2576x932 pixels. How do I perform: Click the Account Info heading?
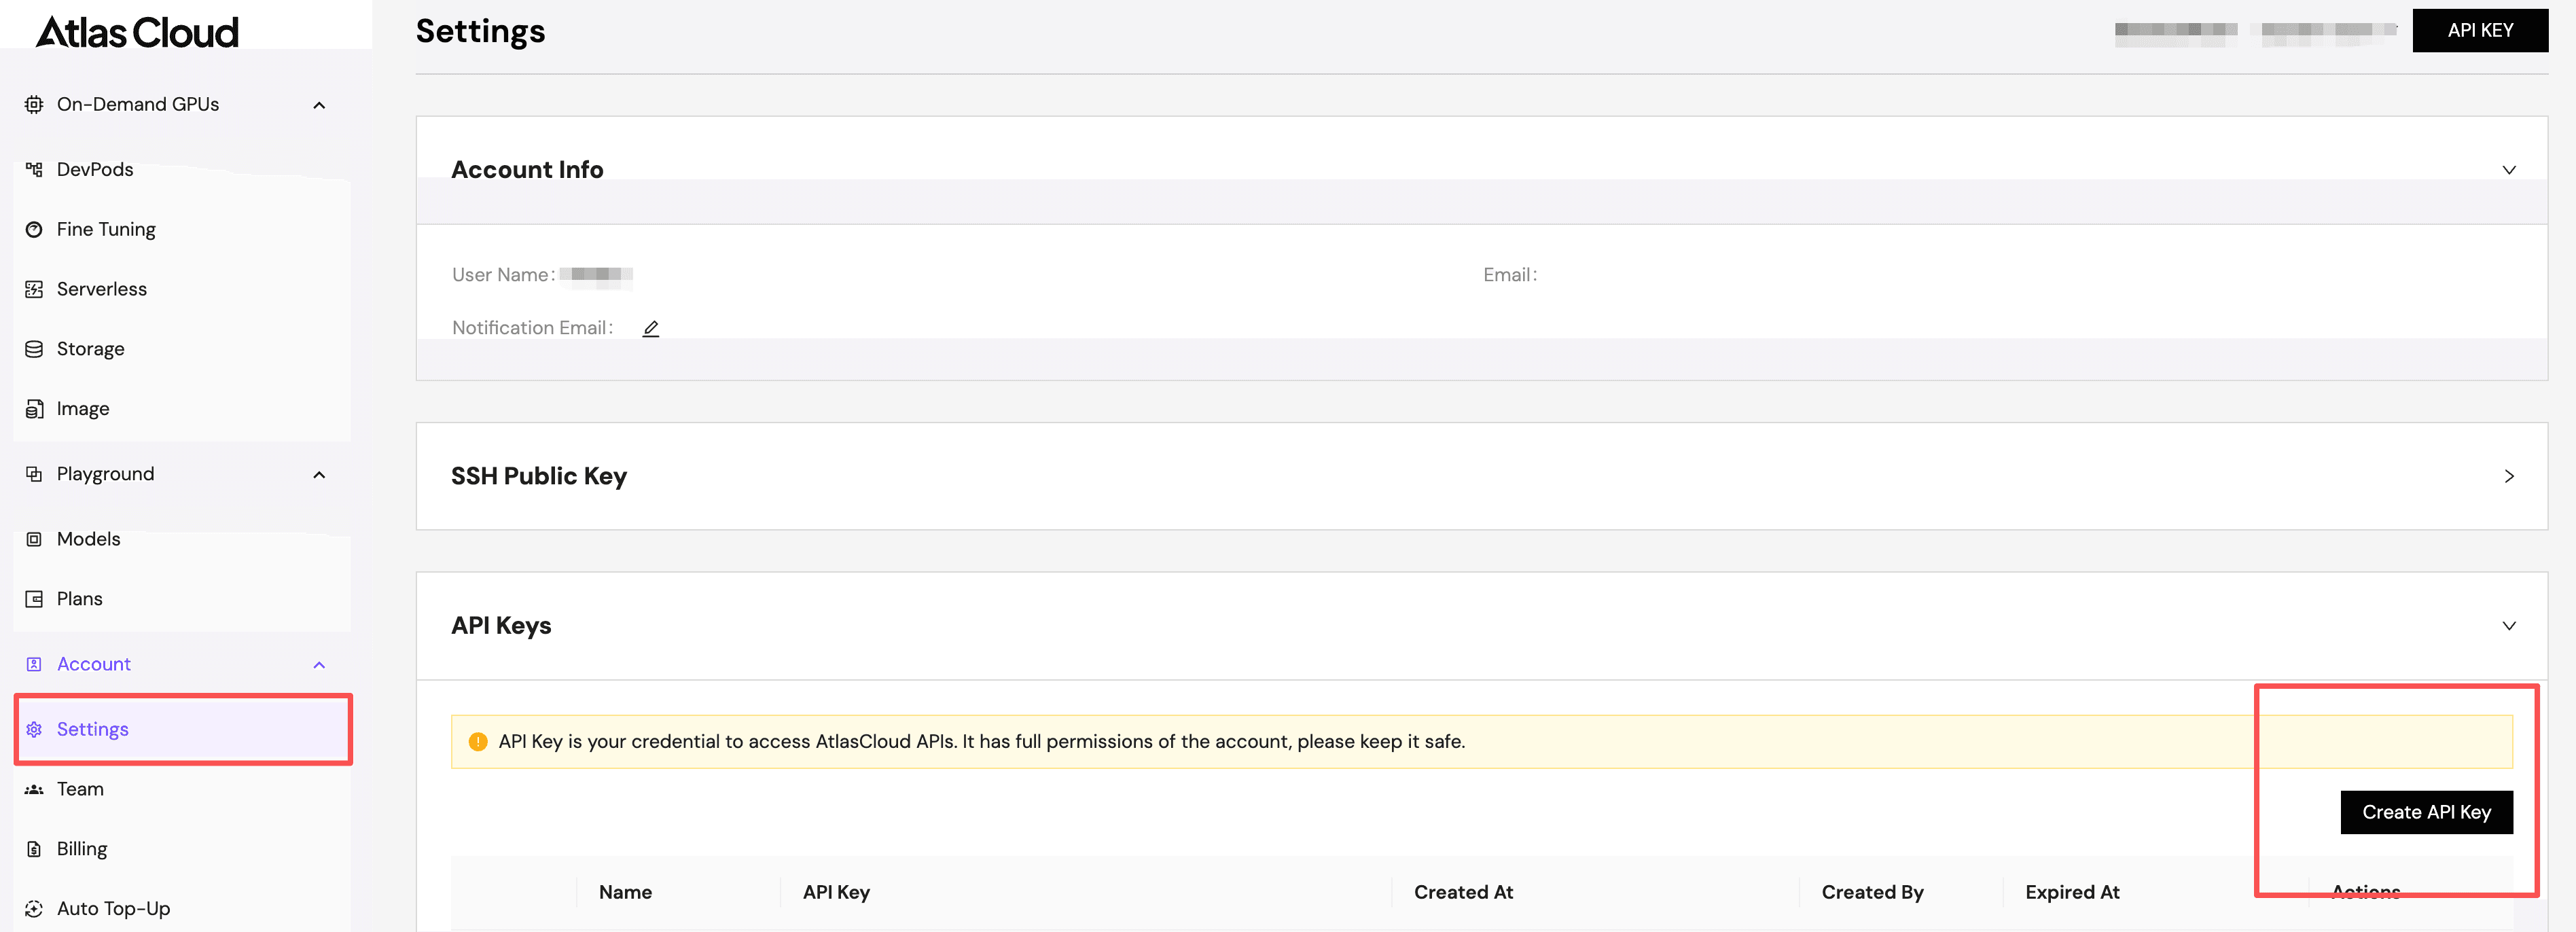527,170
